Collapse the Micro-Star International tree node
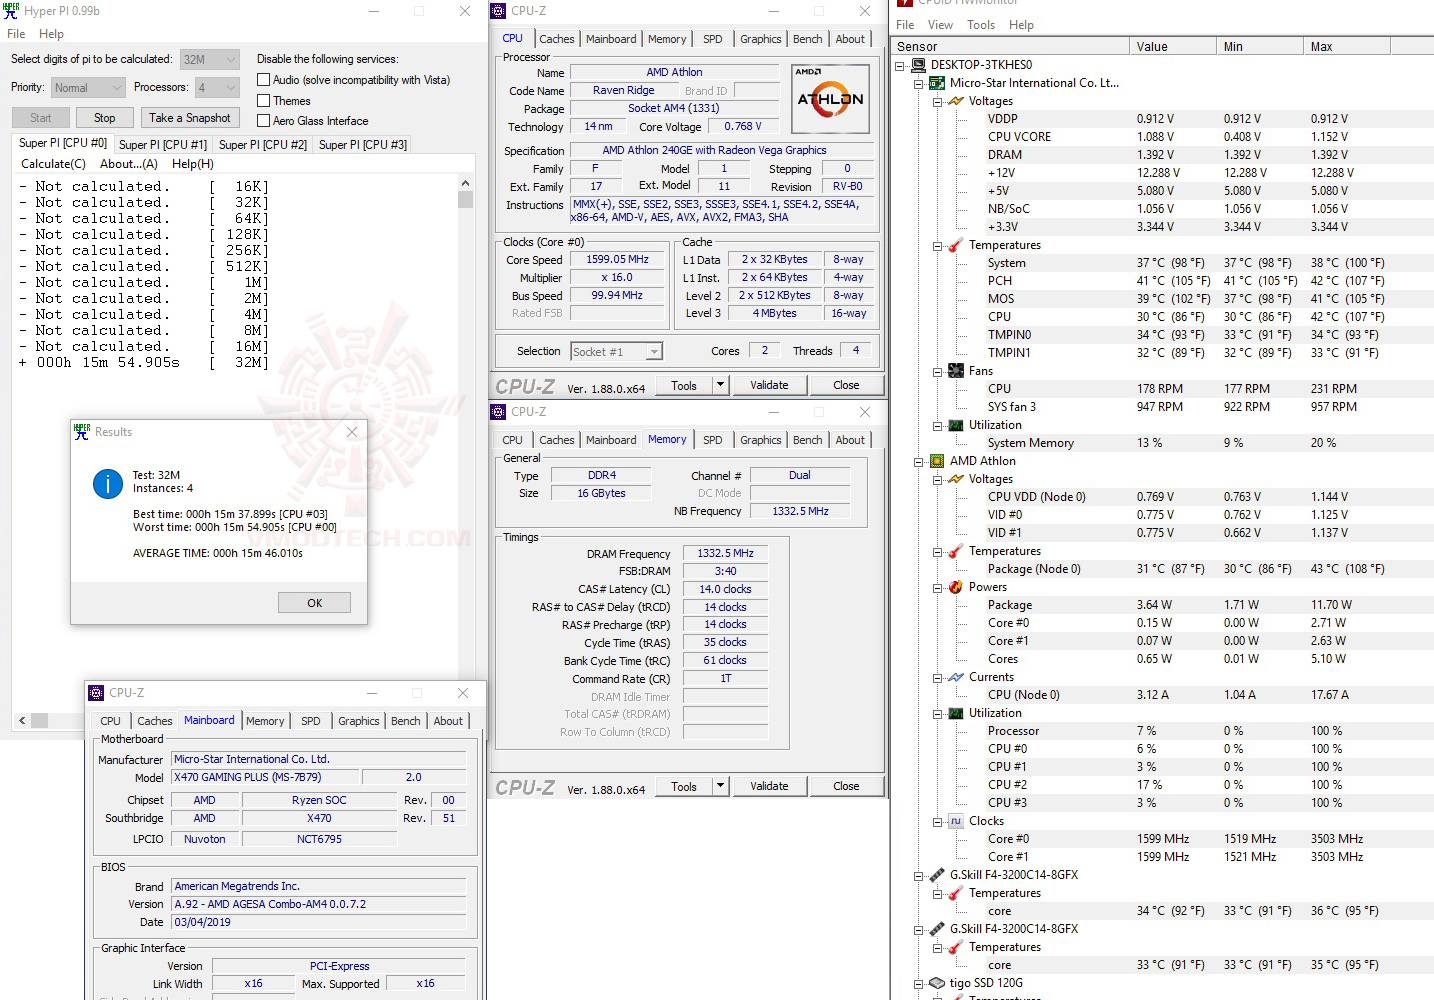The height and width of the screenshot is (1000, 1434). [919, 83]
